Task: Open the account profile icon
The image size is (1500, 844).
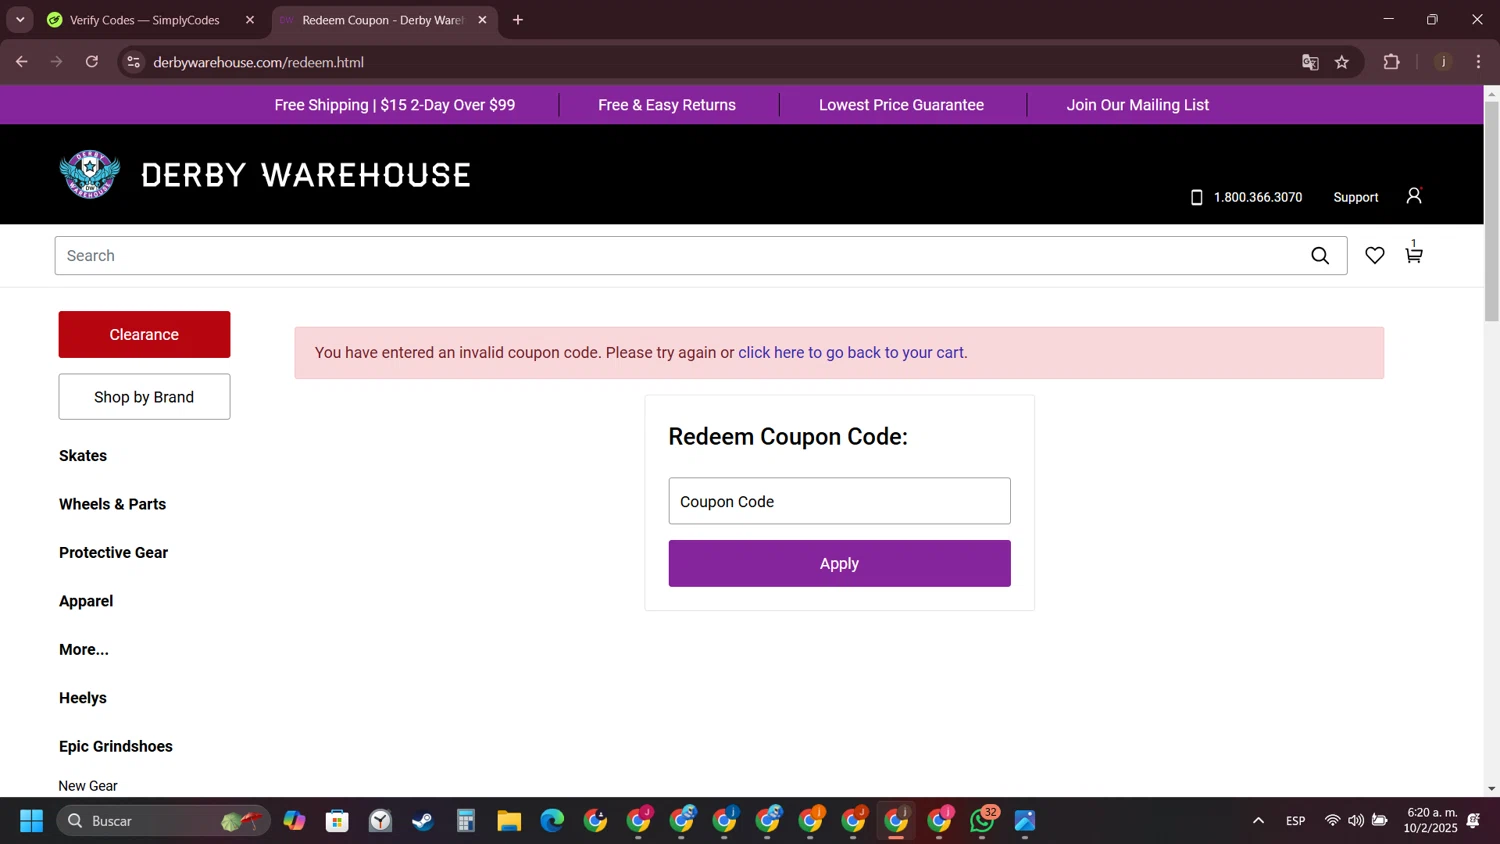Action: (x=1413, y=196)
